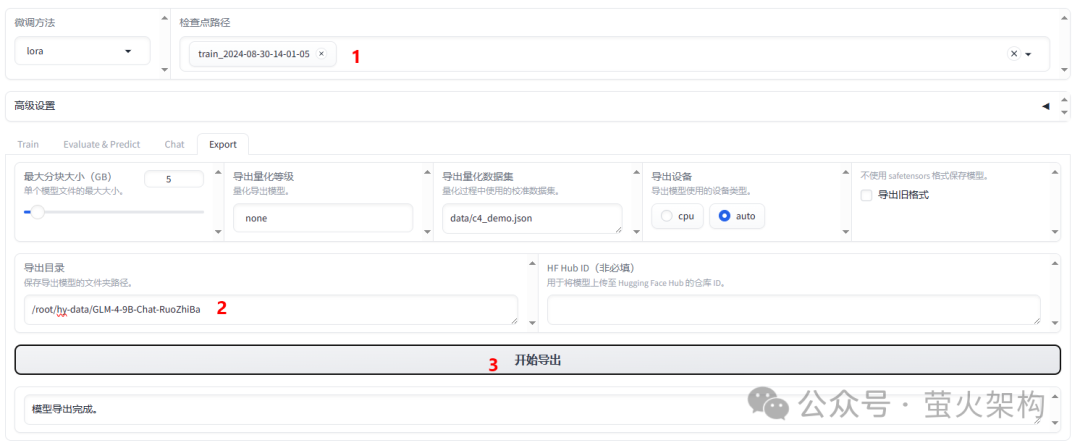
Task: Switch to the Evaluate & Predict tab
Action: tap(101, 144)
